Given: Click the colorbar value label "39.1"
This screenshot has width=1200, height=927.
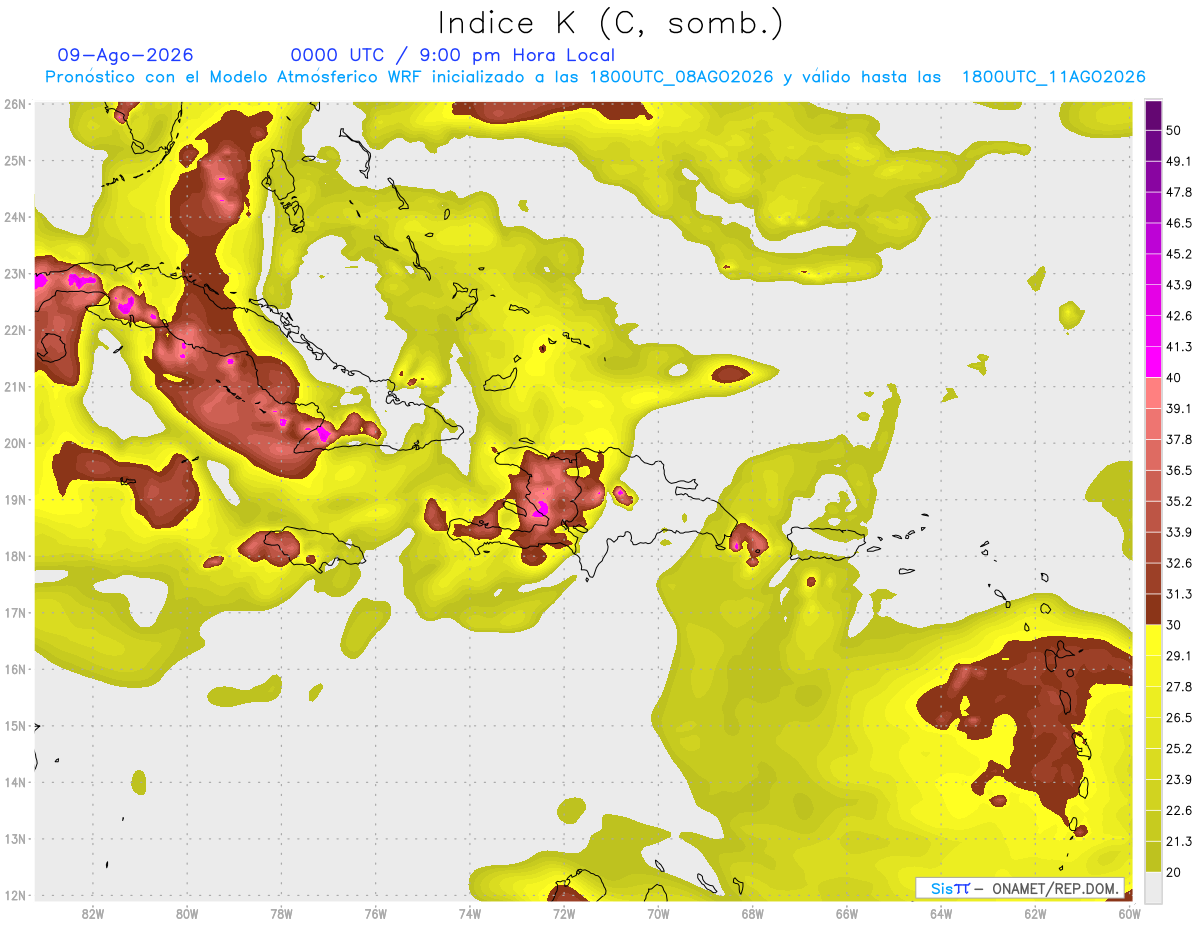Looking at the screenshot, I should pyautogui.click(x=1179, y=408).
